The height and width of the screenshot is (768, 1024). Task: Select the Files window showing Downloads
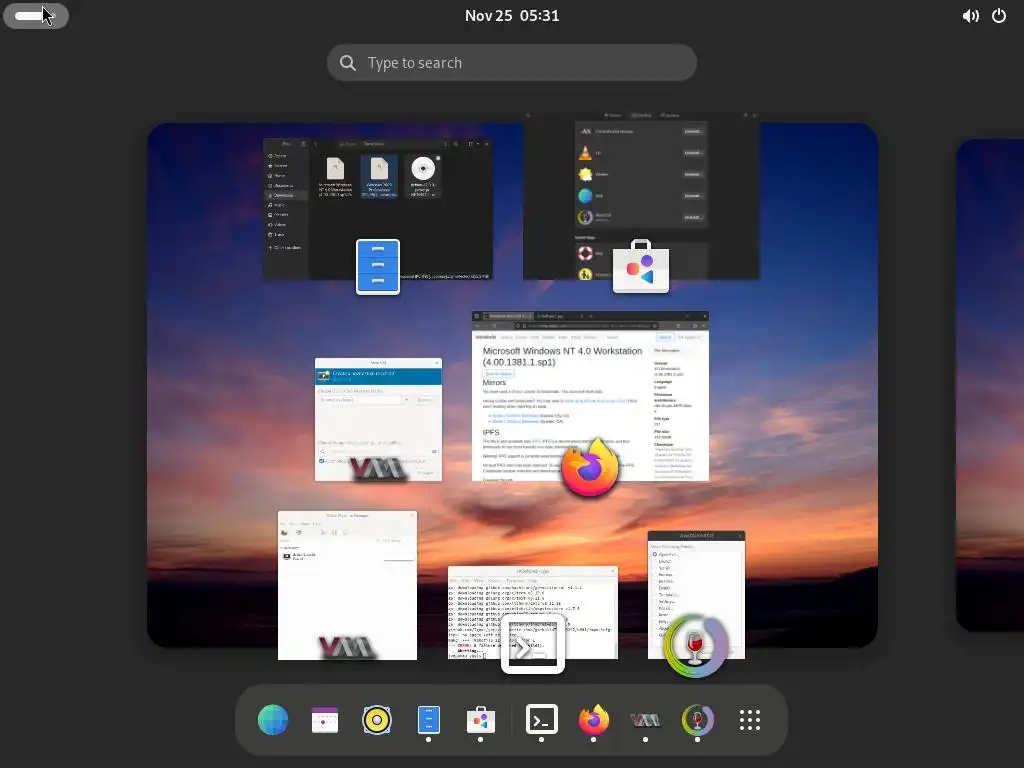377,209
